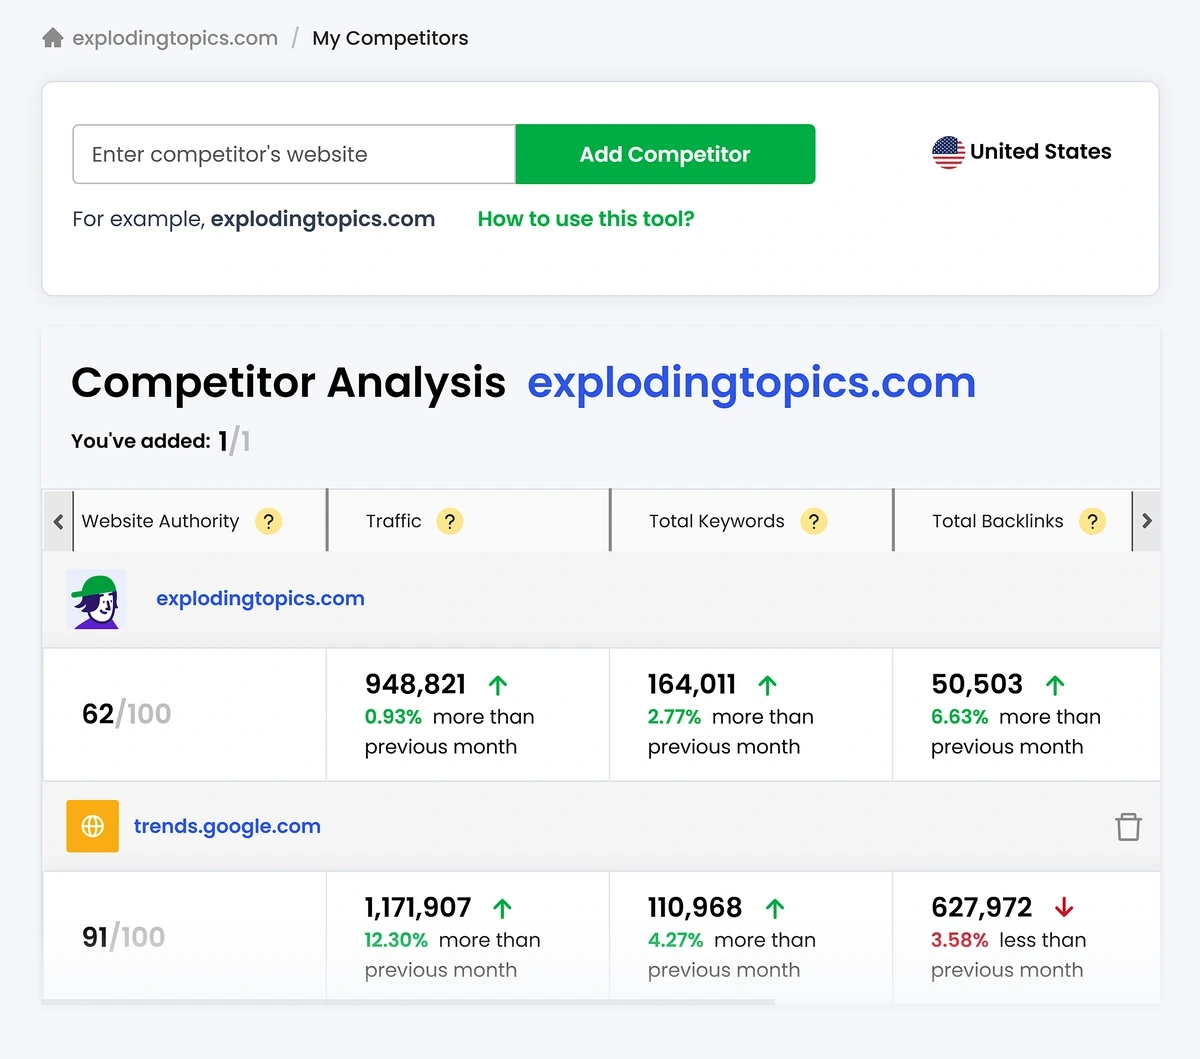Click the Add Competitor button

[665, 154]
